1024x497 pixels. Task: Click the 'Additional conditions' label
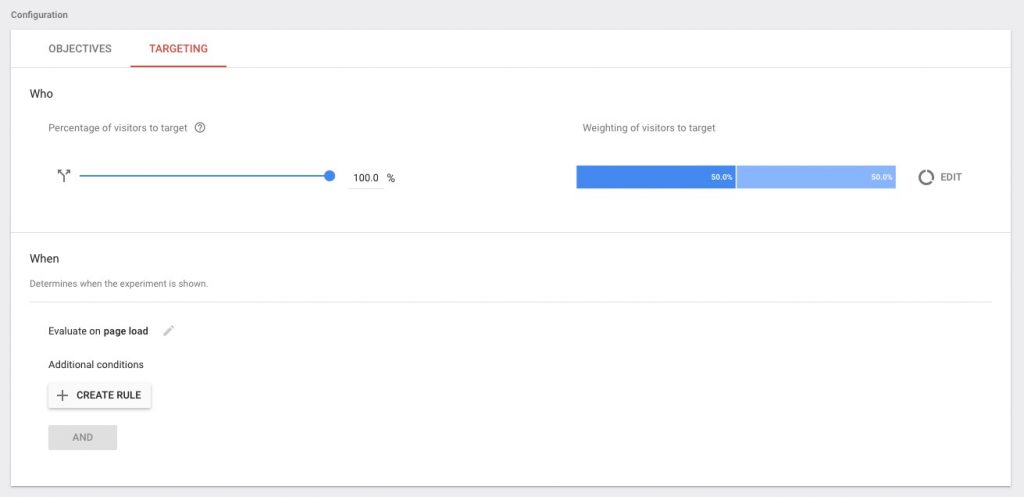pyautogui.click(x=96, y=364)
